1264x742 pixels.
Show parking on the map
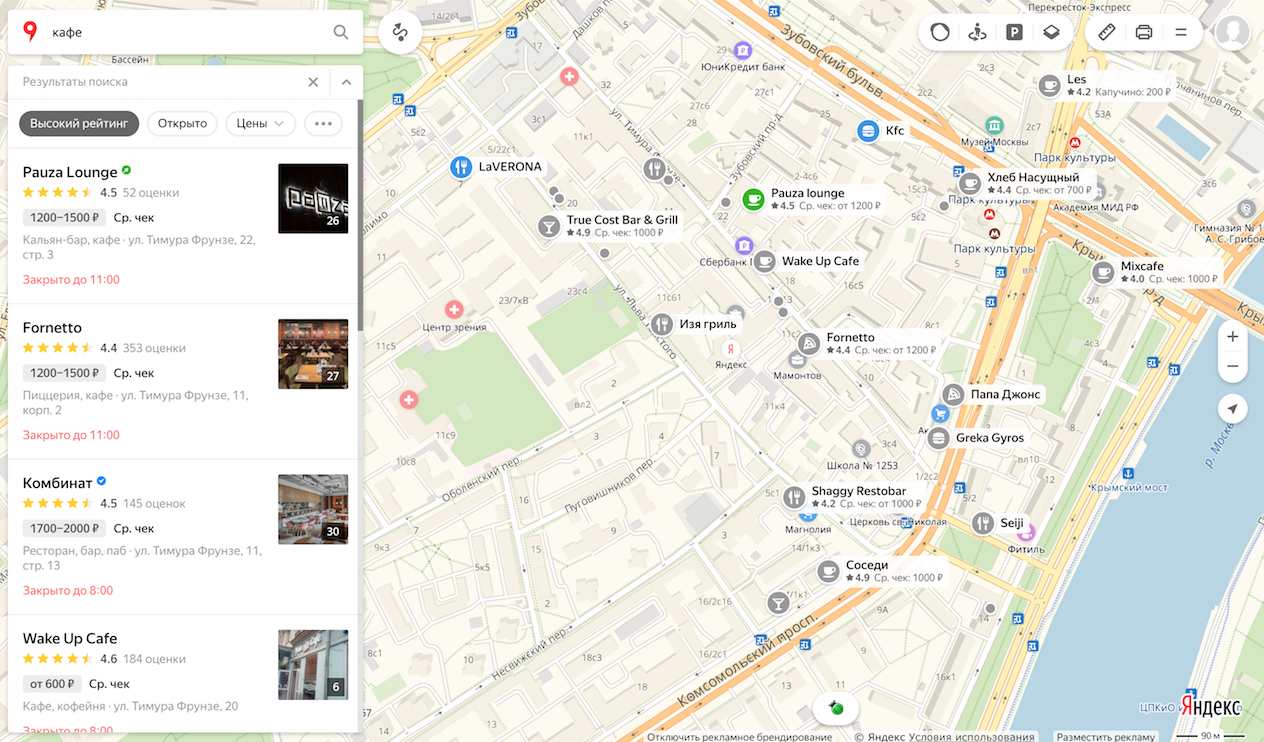(x=1014, y=32)
